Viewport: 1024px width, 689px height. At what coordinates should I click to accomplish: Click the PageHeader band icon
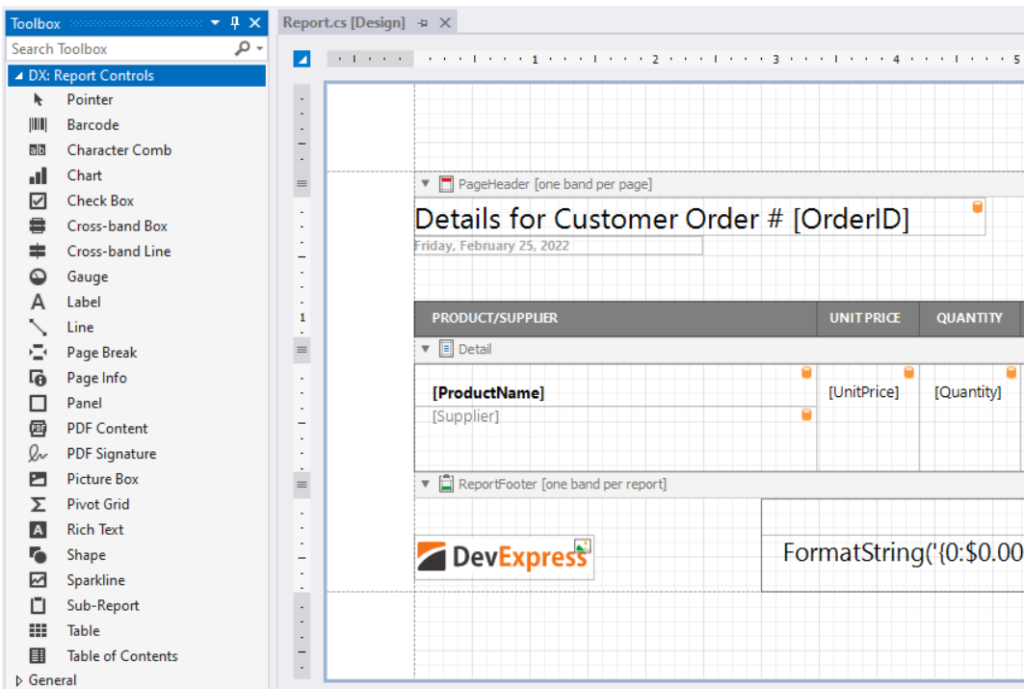click(446, 184)
